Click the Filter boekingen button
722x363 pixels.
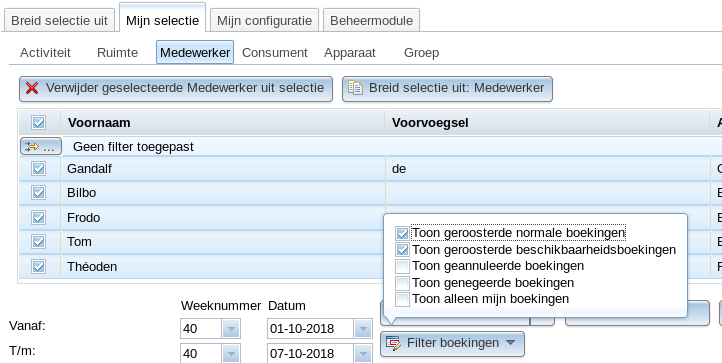point(452,343)
